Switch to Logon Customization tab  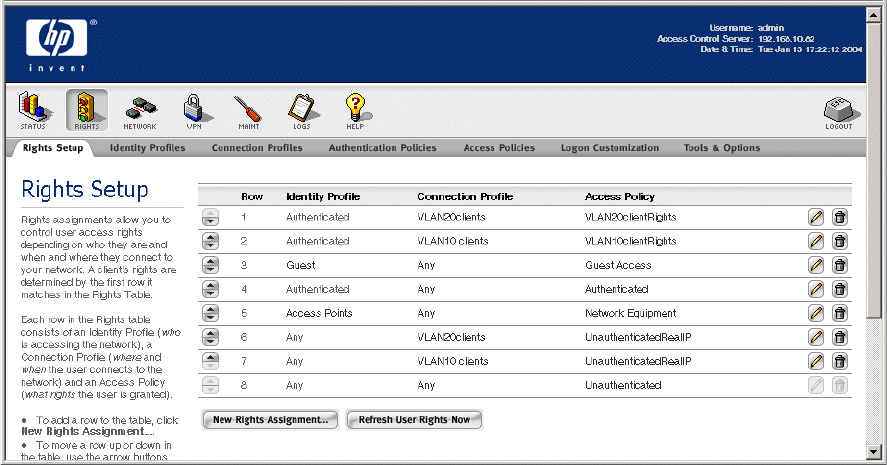click(x=610, y=148)
